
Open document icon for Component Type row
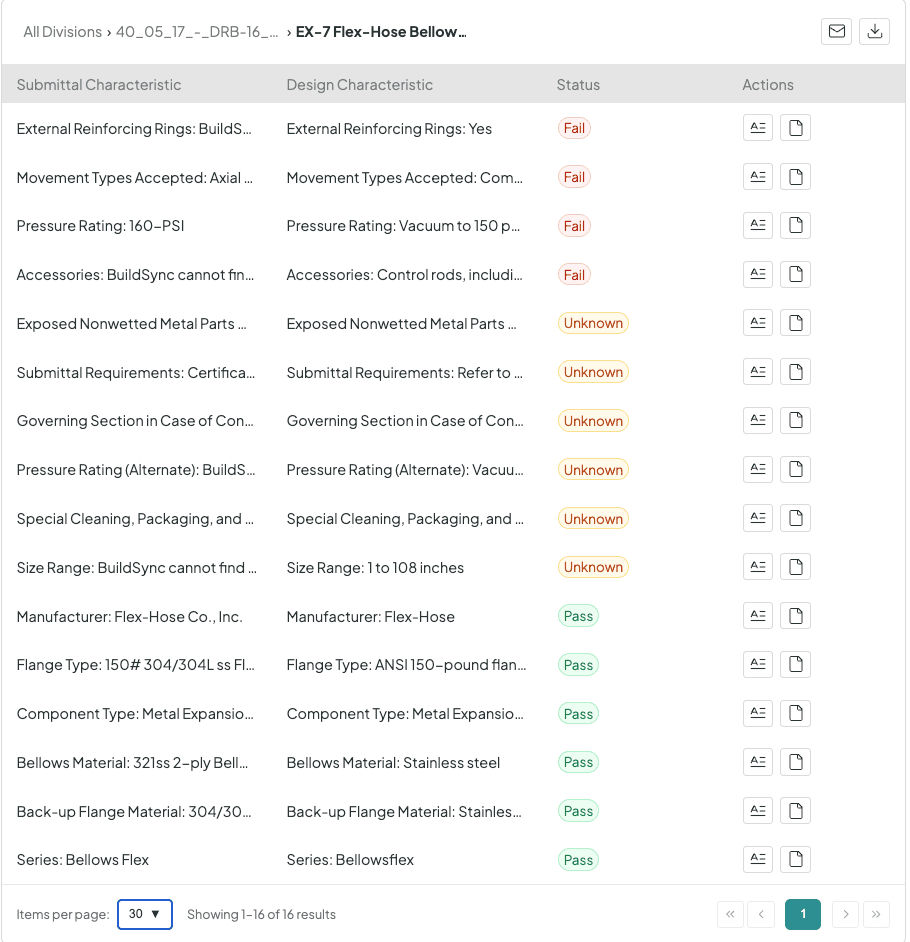pyautogui.click(x=795, y=714)
